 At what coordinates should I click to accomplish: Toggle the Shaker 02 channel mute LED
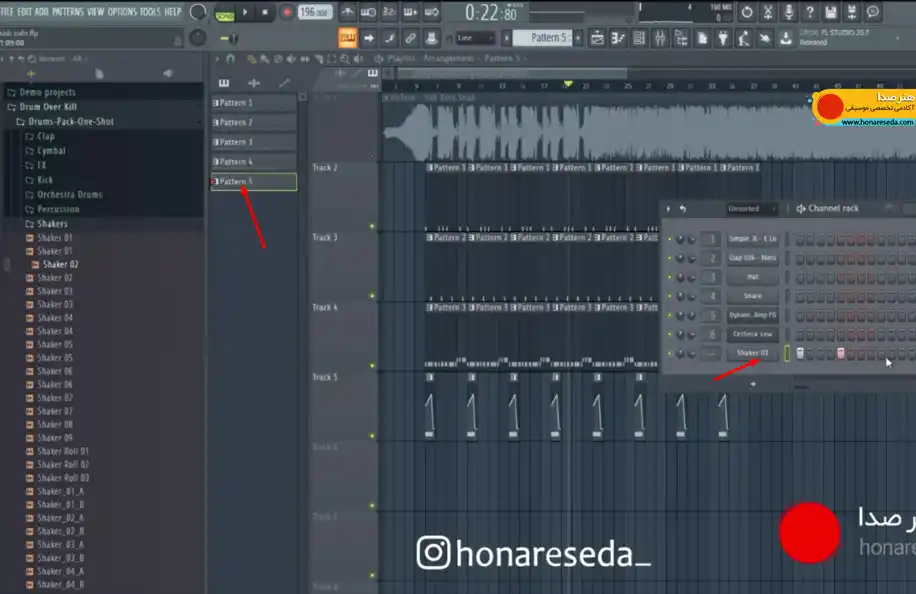coord(670,353)
